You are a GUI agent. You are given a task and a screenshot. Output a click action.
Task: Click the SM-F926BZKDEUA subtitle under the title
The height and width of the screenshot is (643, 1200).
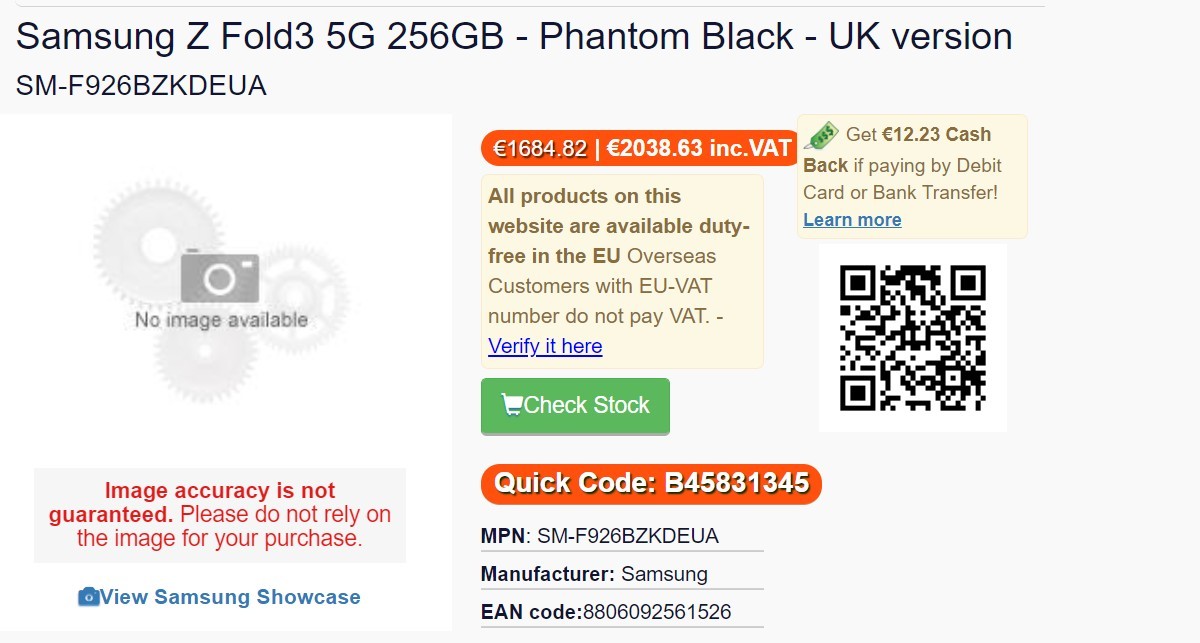point(141,86)
